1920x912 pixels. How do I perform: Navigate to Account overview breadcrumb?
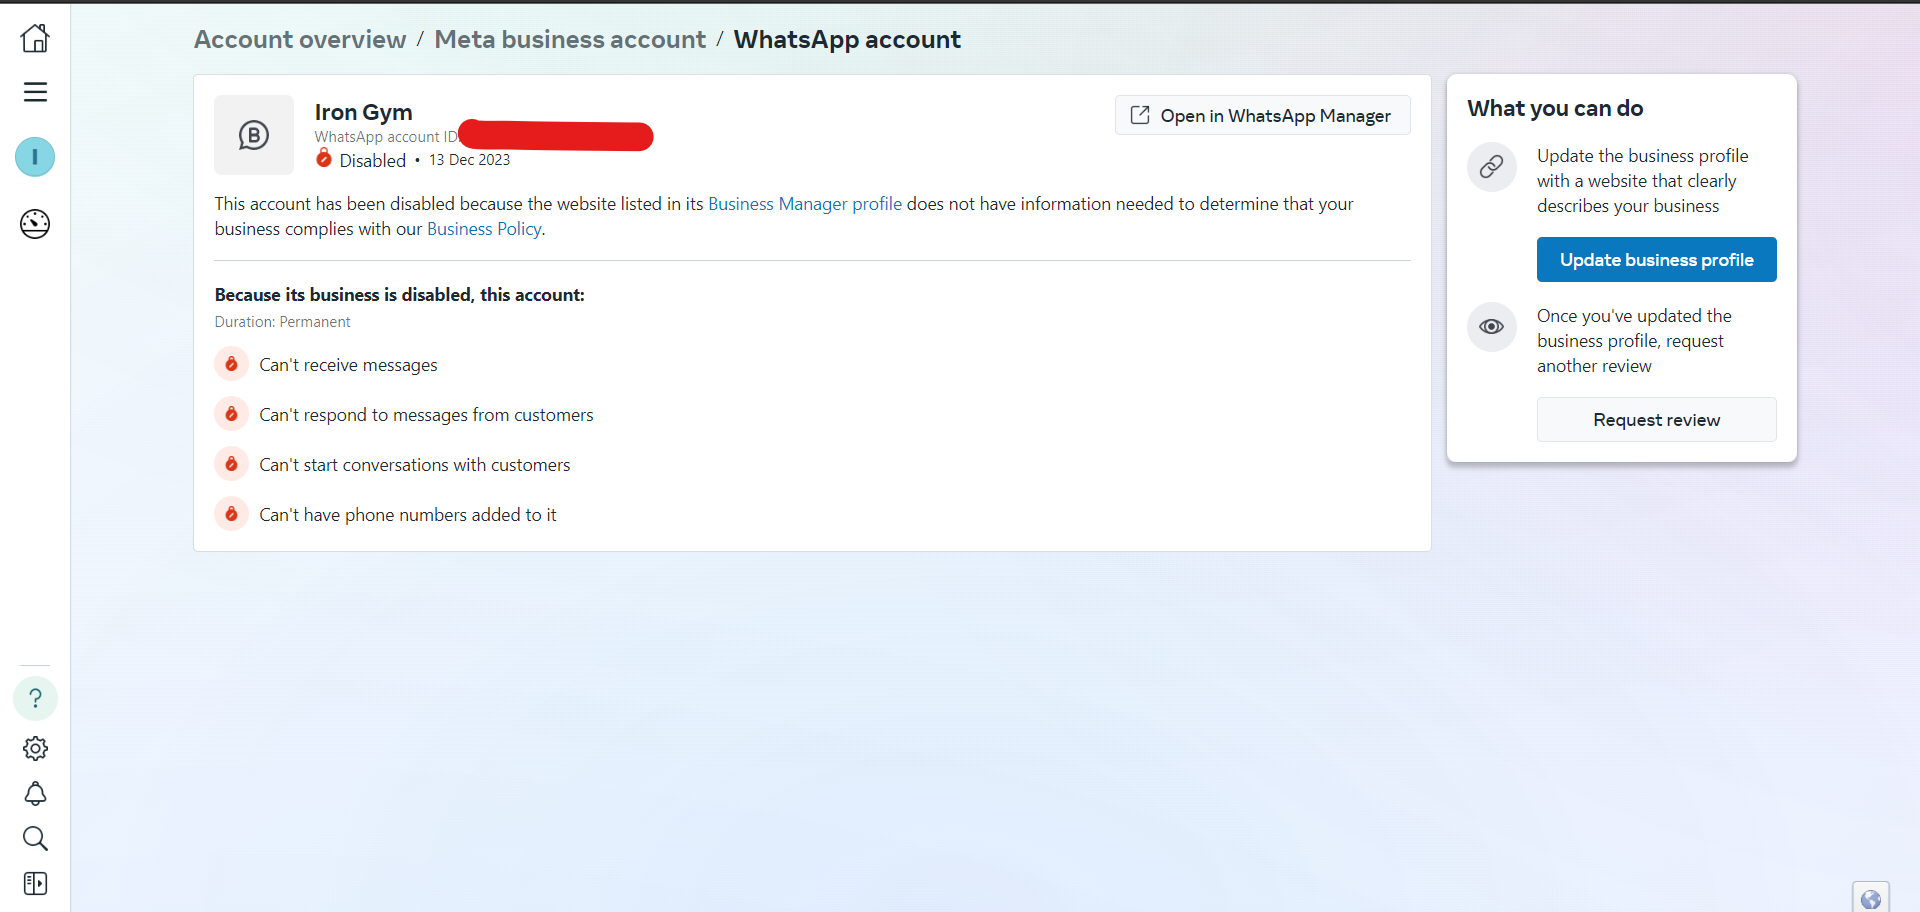coord(300,40)
